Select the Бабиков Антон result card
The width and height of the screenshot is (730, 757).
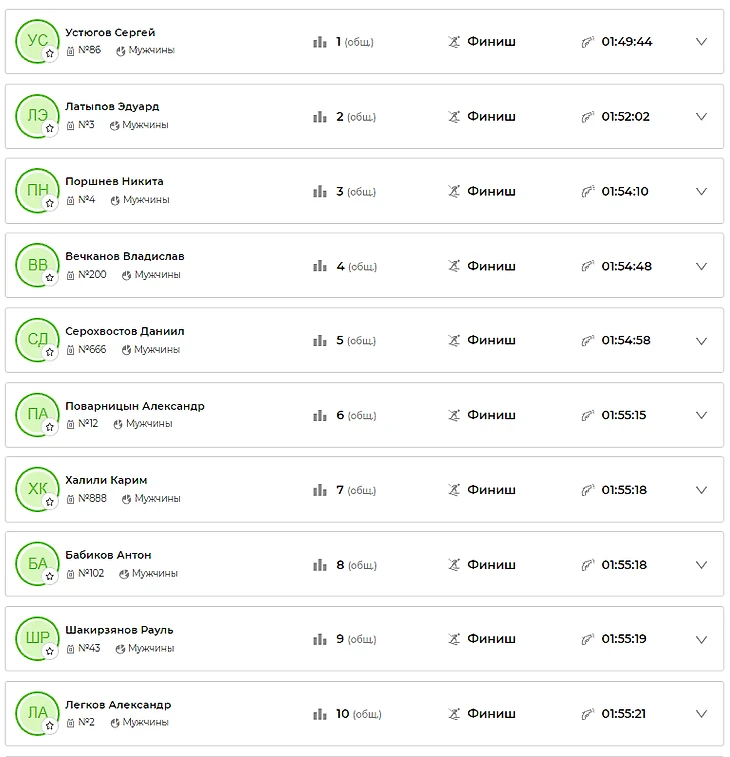(365, 564)
